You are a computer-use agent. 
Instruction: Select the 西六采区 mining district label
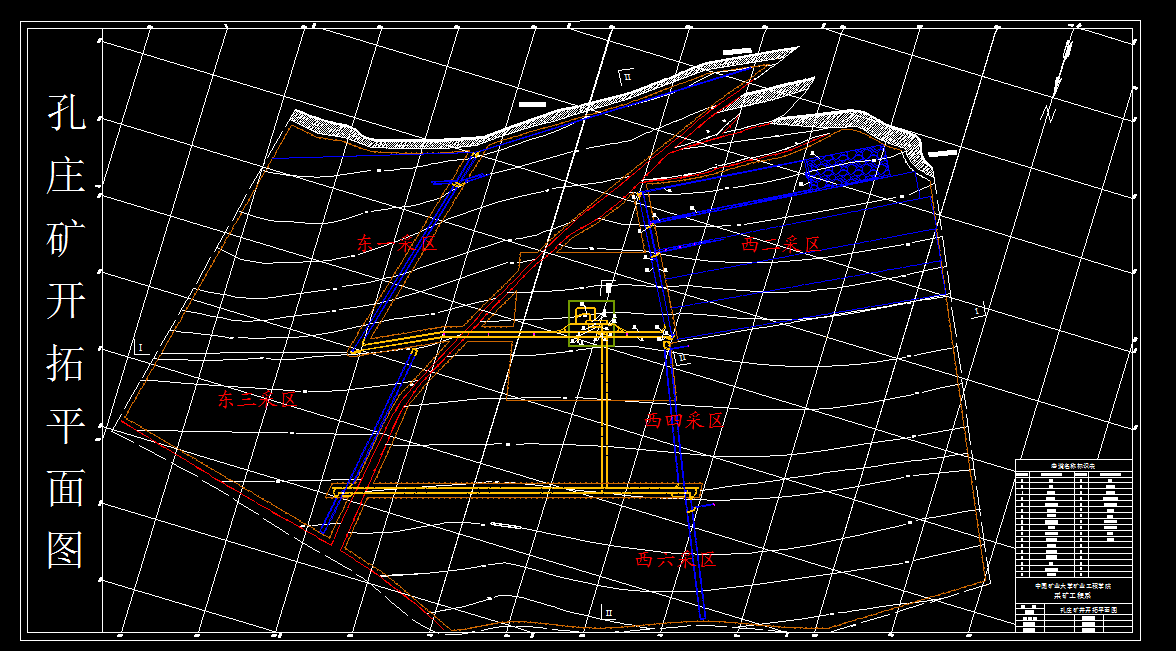pyautogui.click(x=676, y=560)
